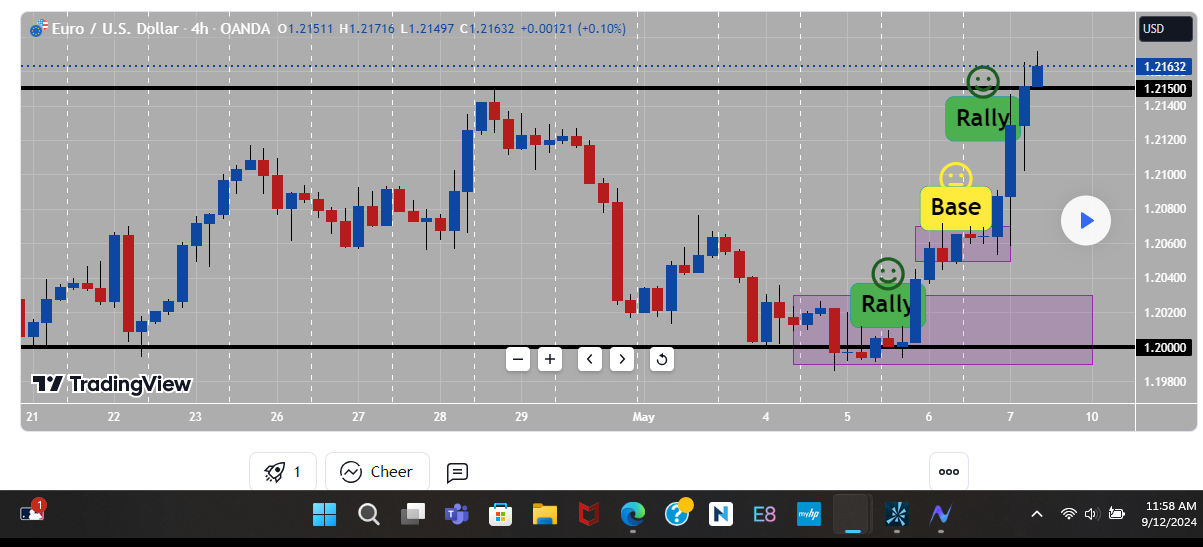
Task: Click the Cheer button
Action: (377, 472)
